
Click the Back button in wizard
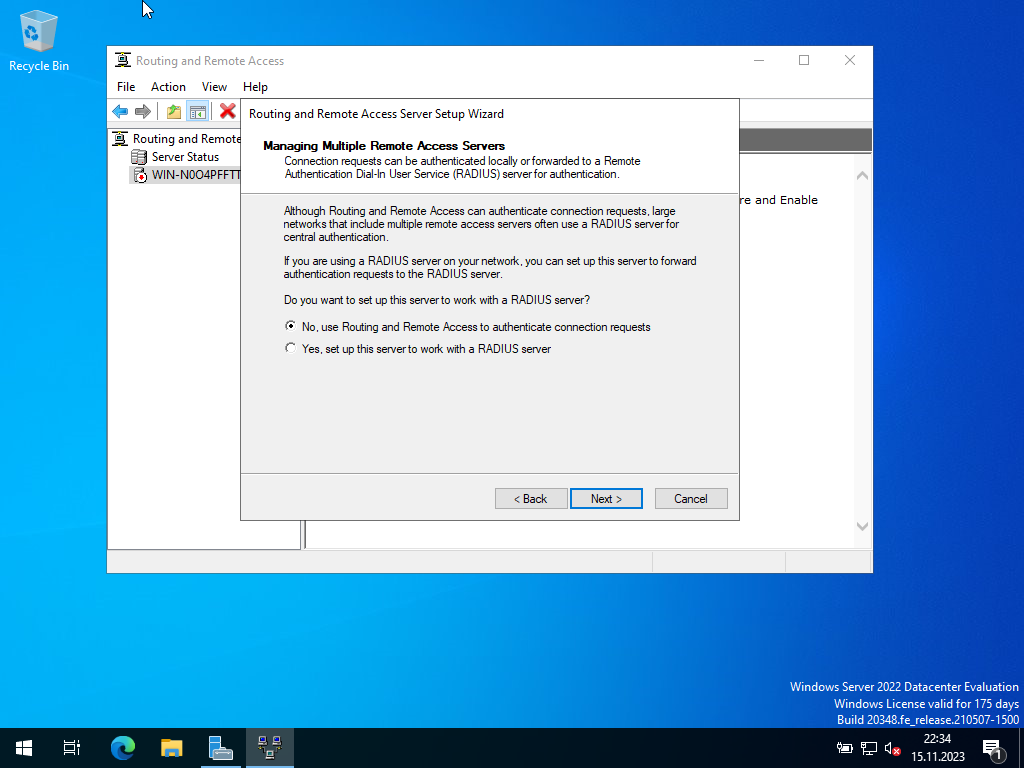[531, 498]
